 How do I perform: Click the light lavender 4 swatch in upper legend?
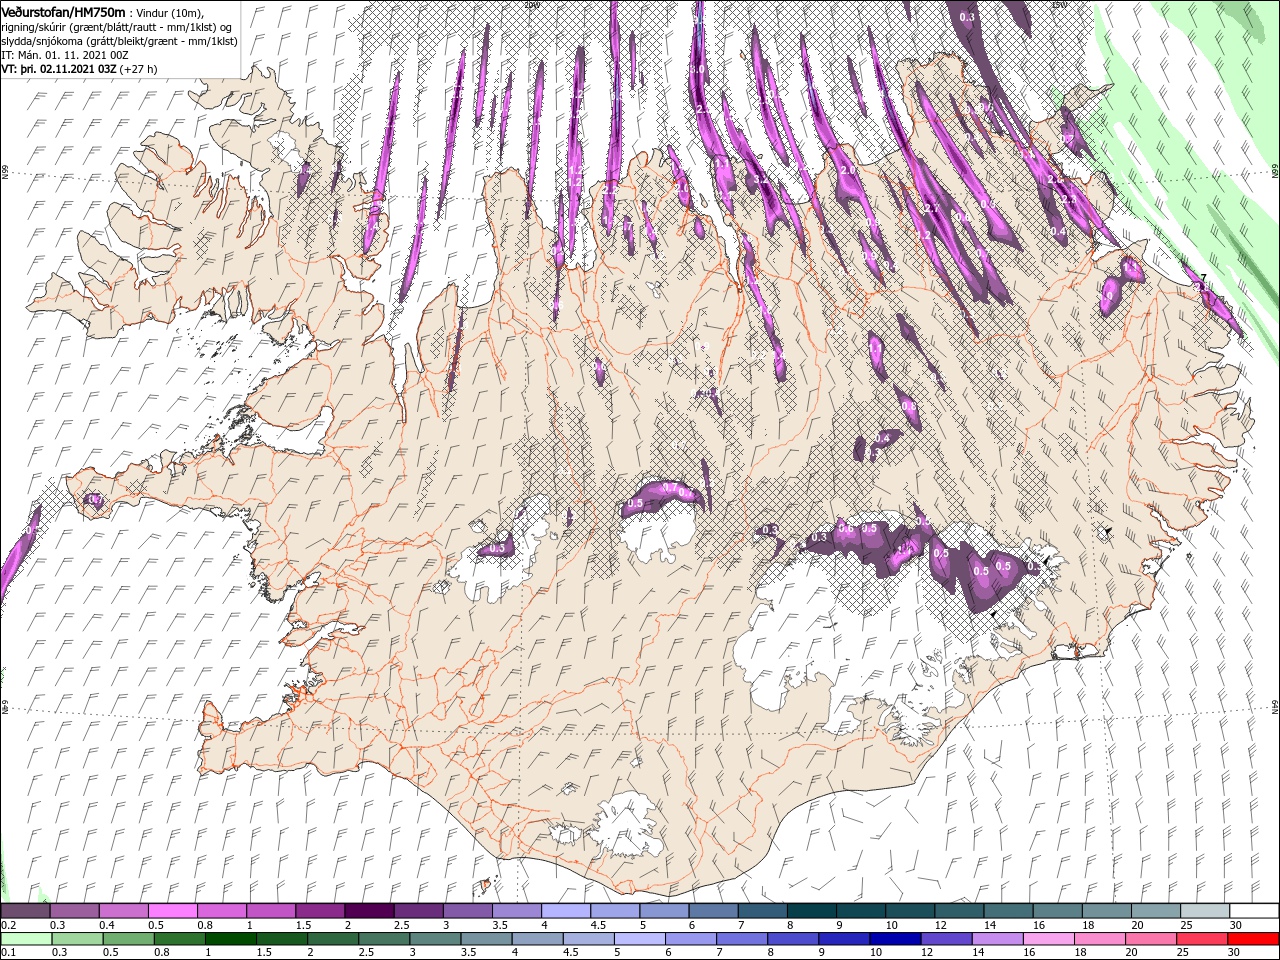565,911
